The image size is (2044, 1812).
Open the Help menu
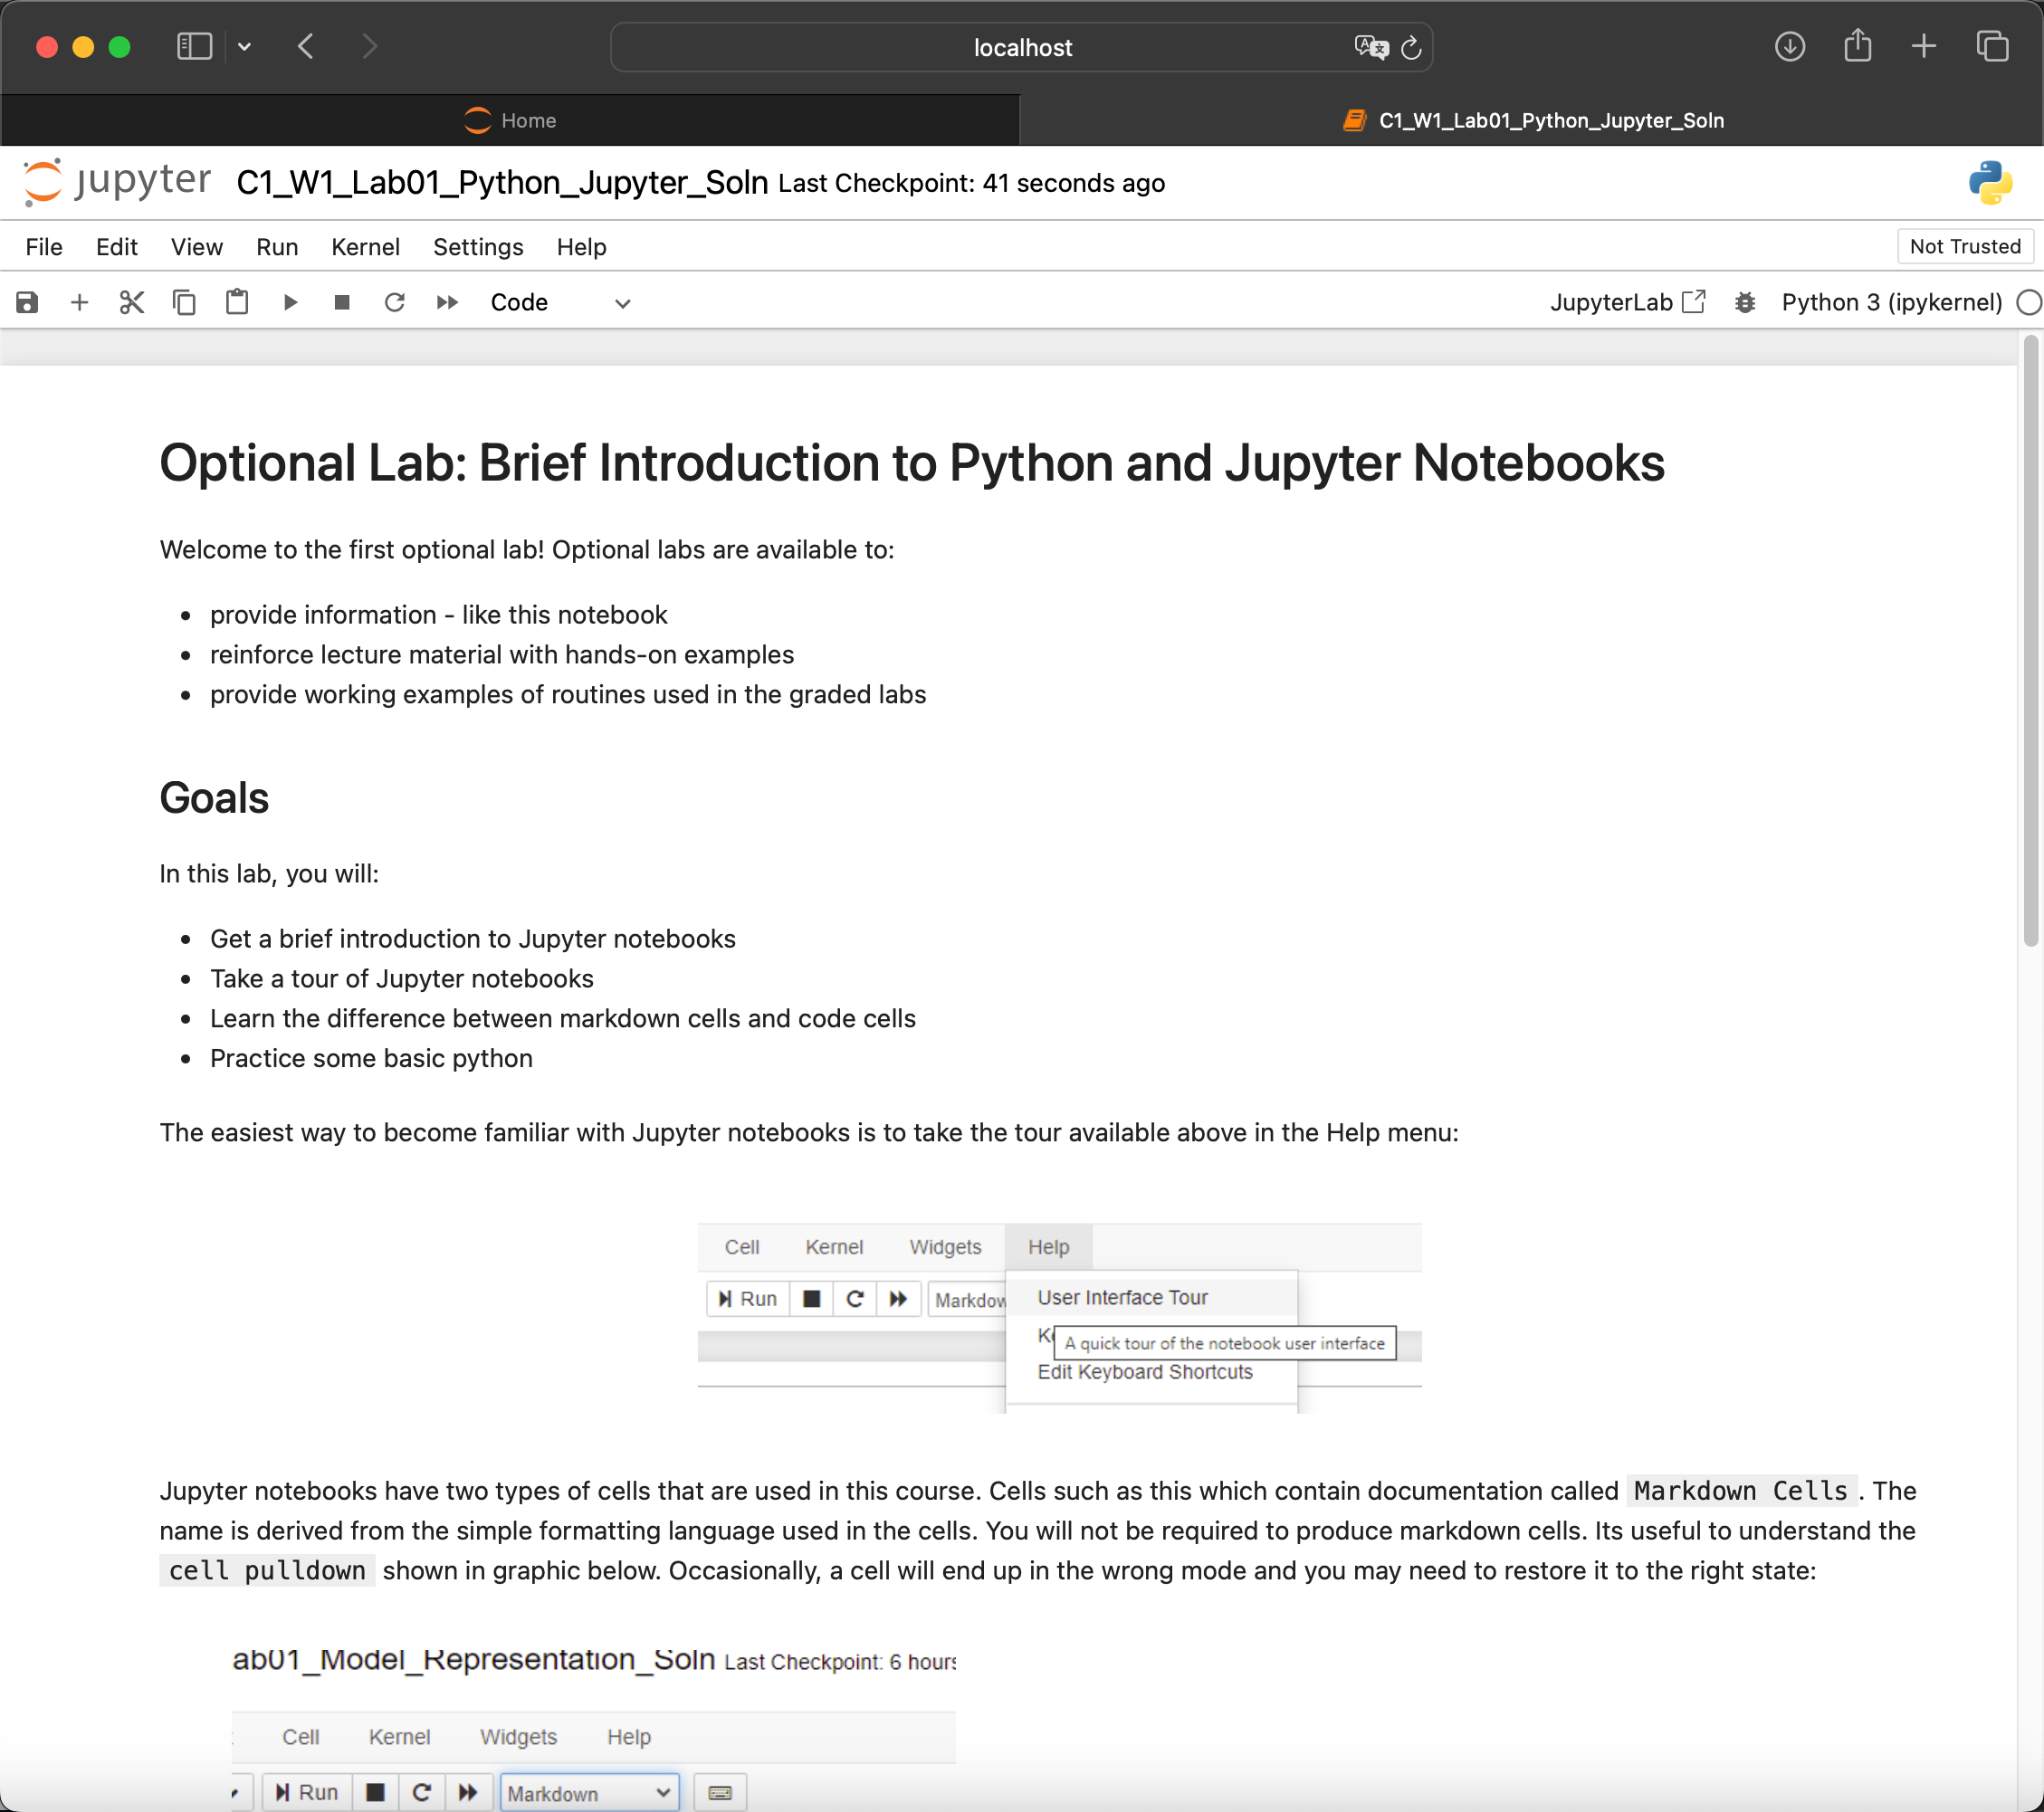point(581,247)
